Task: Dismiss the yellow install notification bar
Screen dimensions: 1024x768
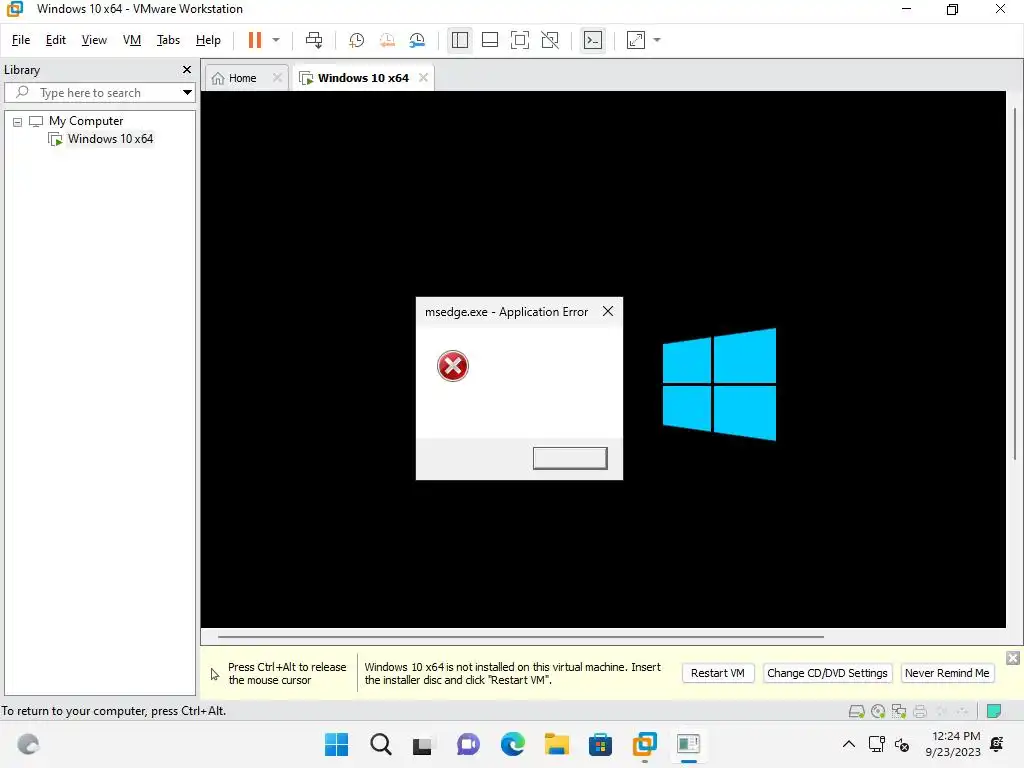Action: [x=1013, y=658]
